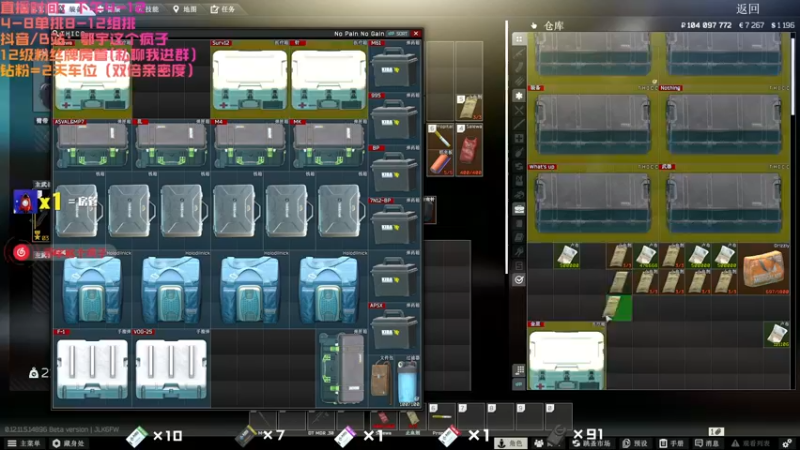Select the keys filter in stash sidebar
Image resolution: width=800 pixels, height=450 pixels.
click(519, 251)
